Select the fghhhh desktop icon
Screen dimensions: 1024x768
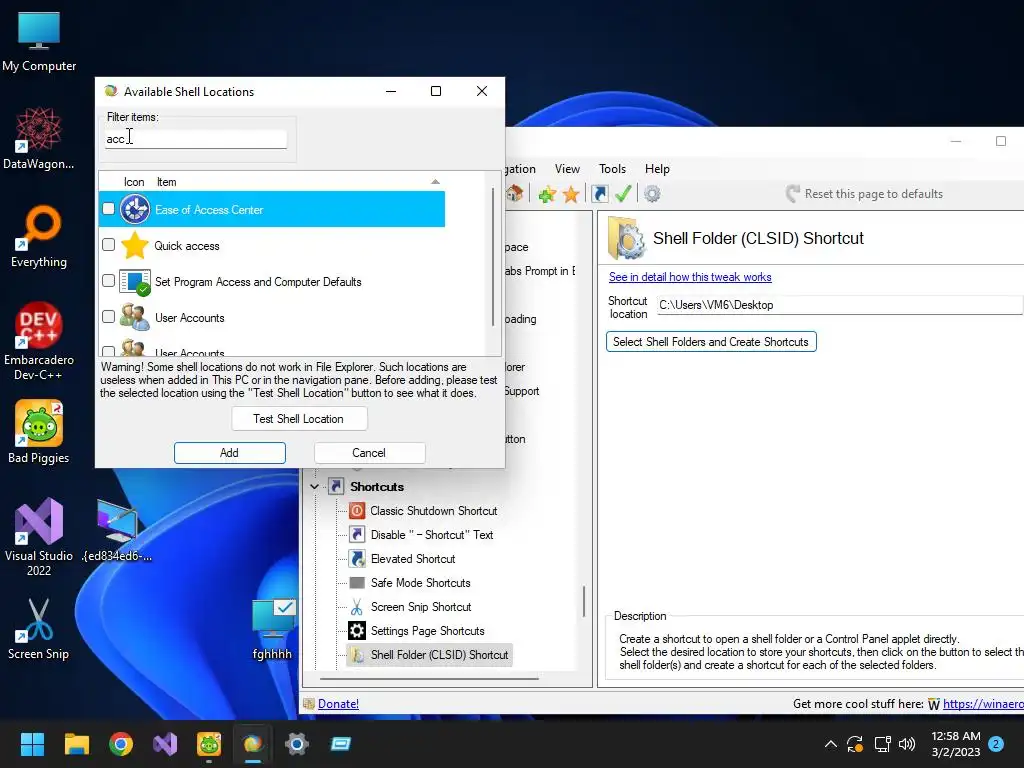[273, 629]
